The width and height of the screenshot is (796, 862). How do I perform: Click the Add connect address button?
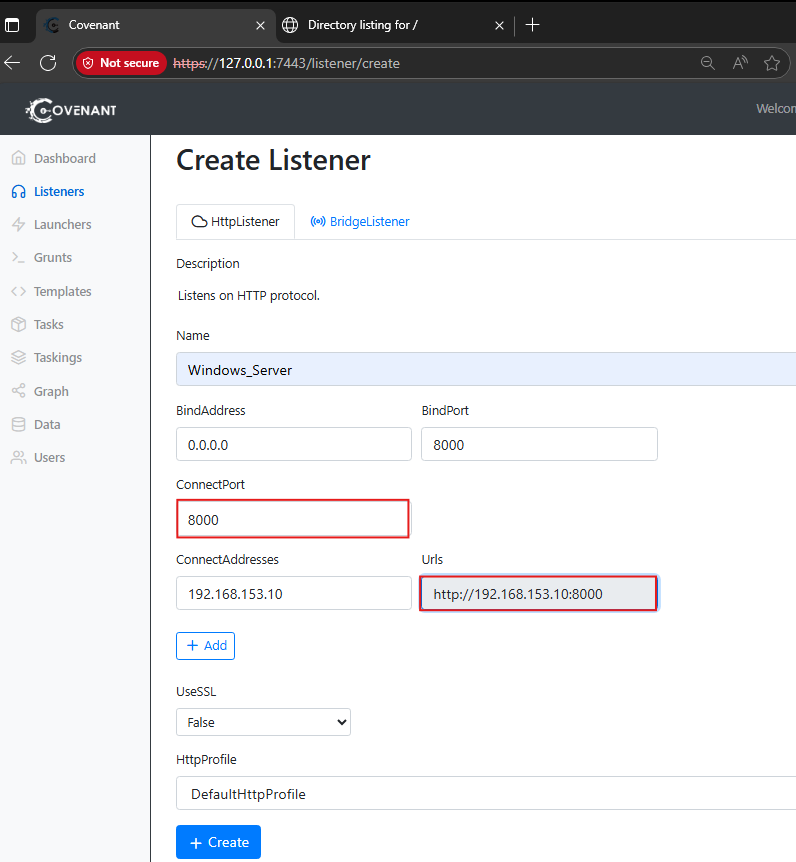[x=206, y=645]
